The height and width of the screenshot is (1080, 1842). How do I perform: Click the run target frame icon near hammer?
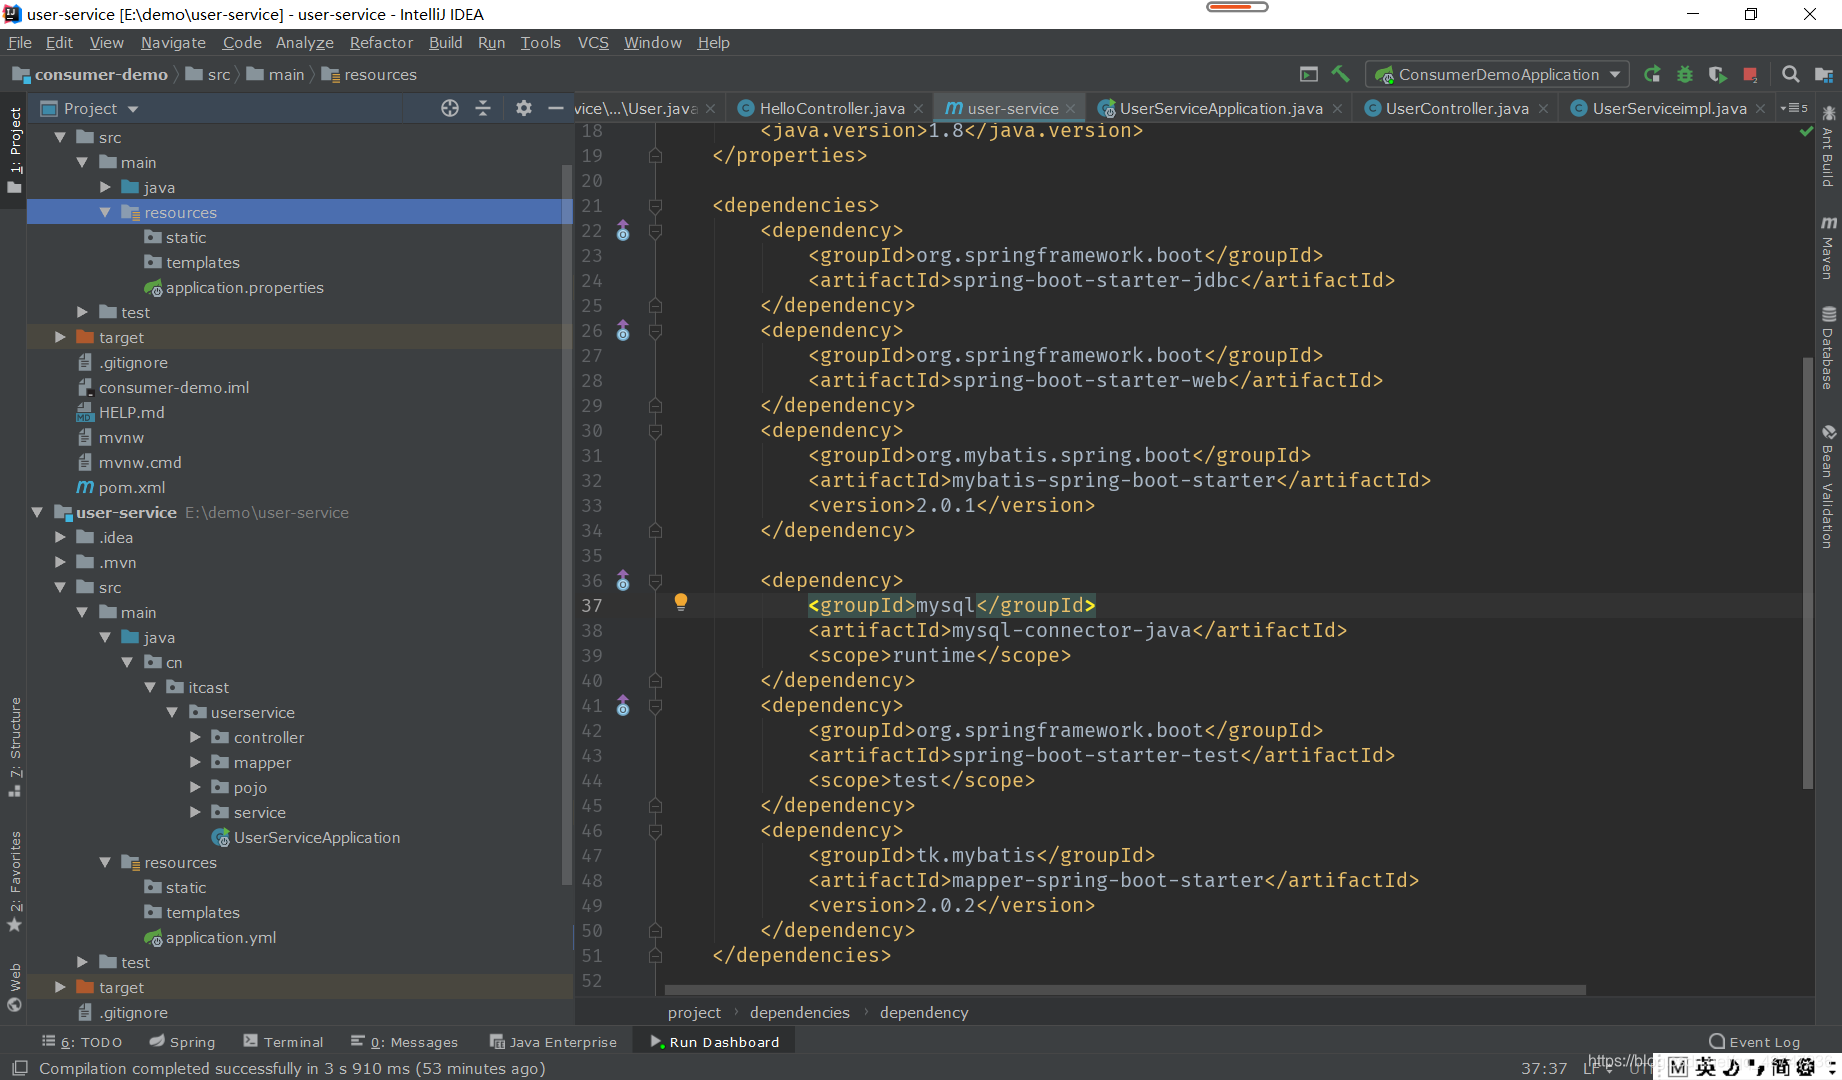1308,74
